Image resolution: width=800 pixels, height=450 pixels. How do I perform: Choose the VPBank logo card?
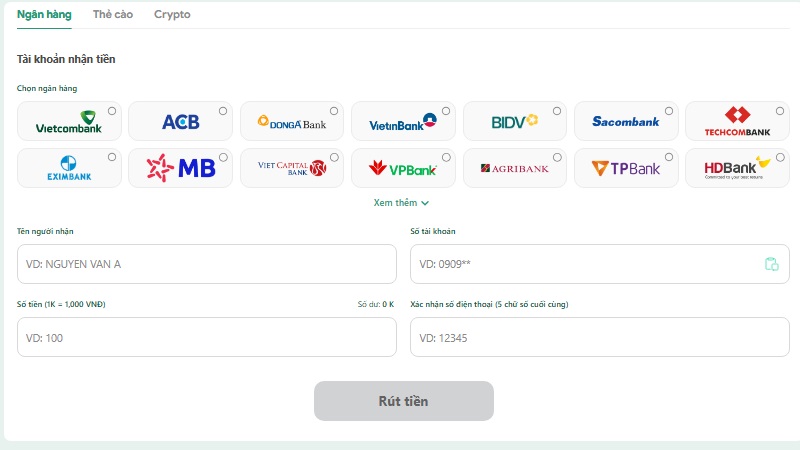[403, 168]
